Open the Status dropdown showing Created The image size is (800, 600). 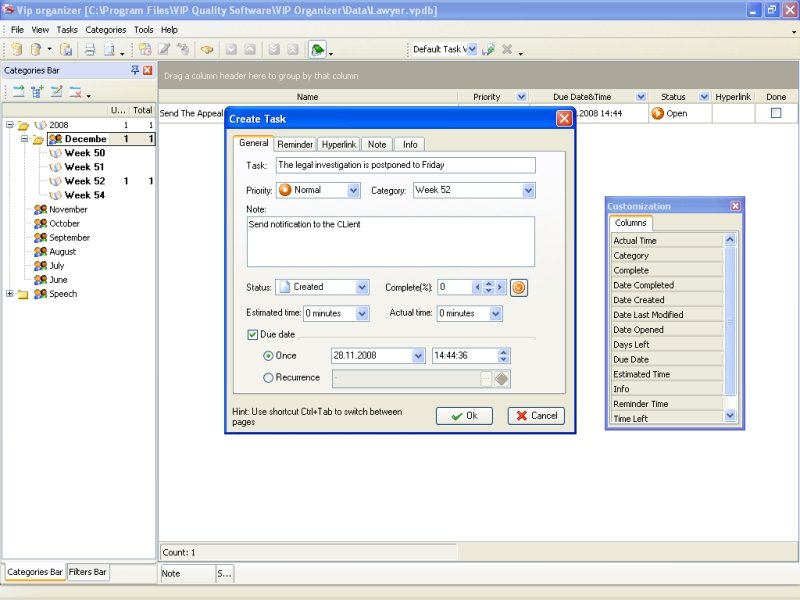(362, 287)
